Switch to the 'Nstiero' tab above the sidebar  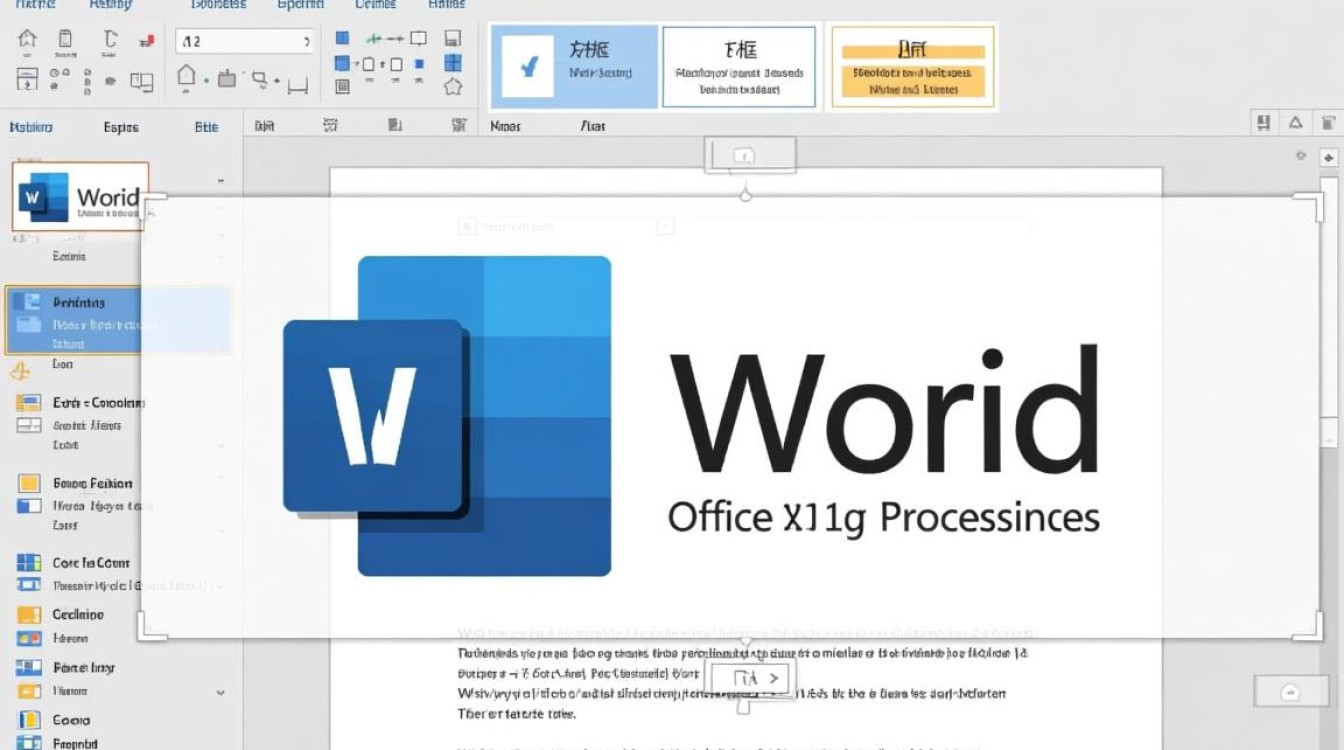coord(31,127)
